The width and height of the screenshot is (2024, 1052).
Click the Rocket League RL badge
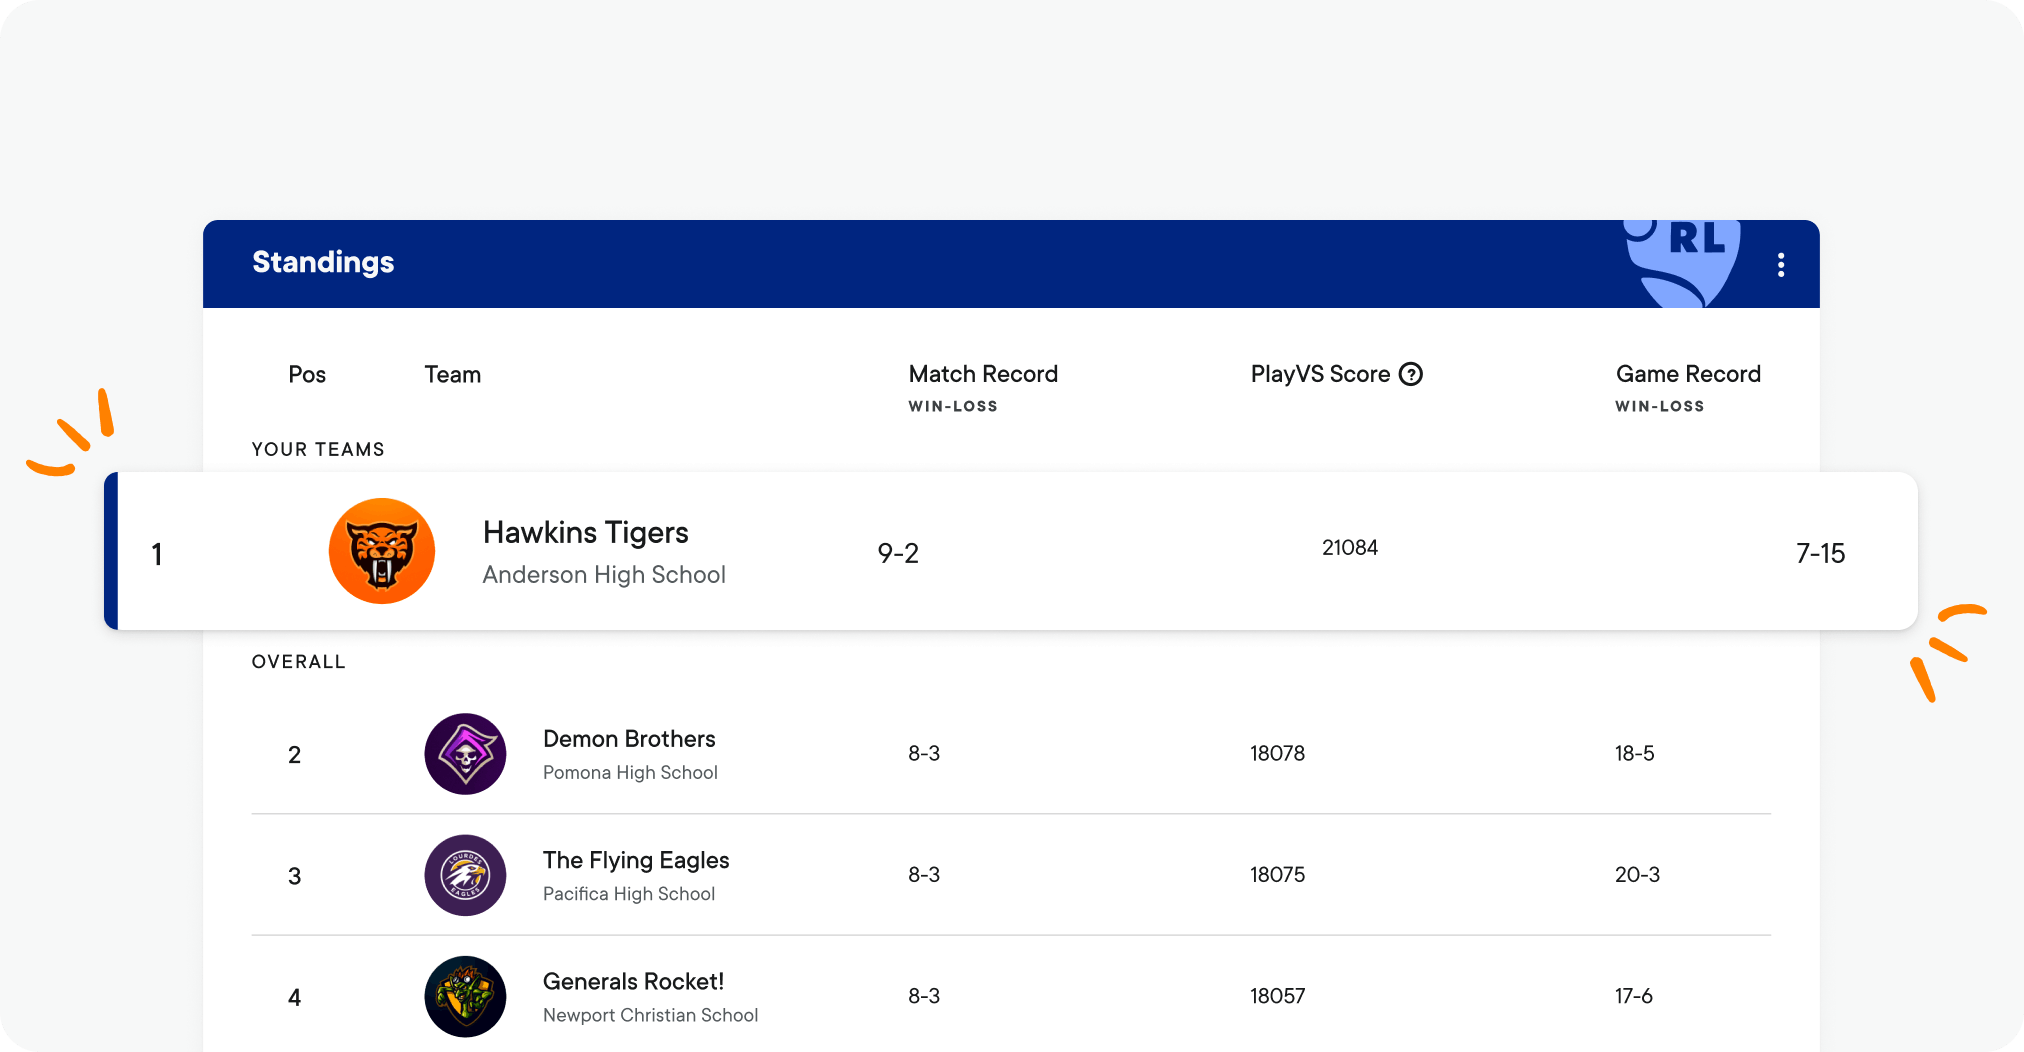click(1684, 260)
